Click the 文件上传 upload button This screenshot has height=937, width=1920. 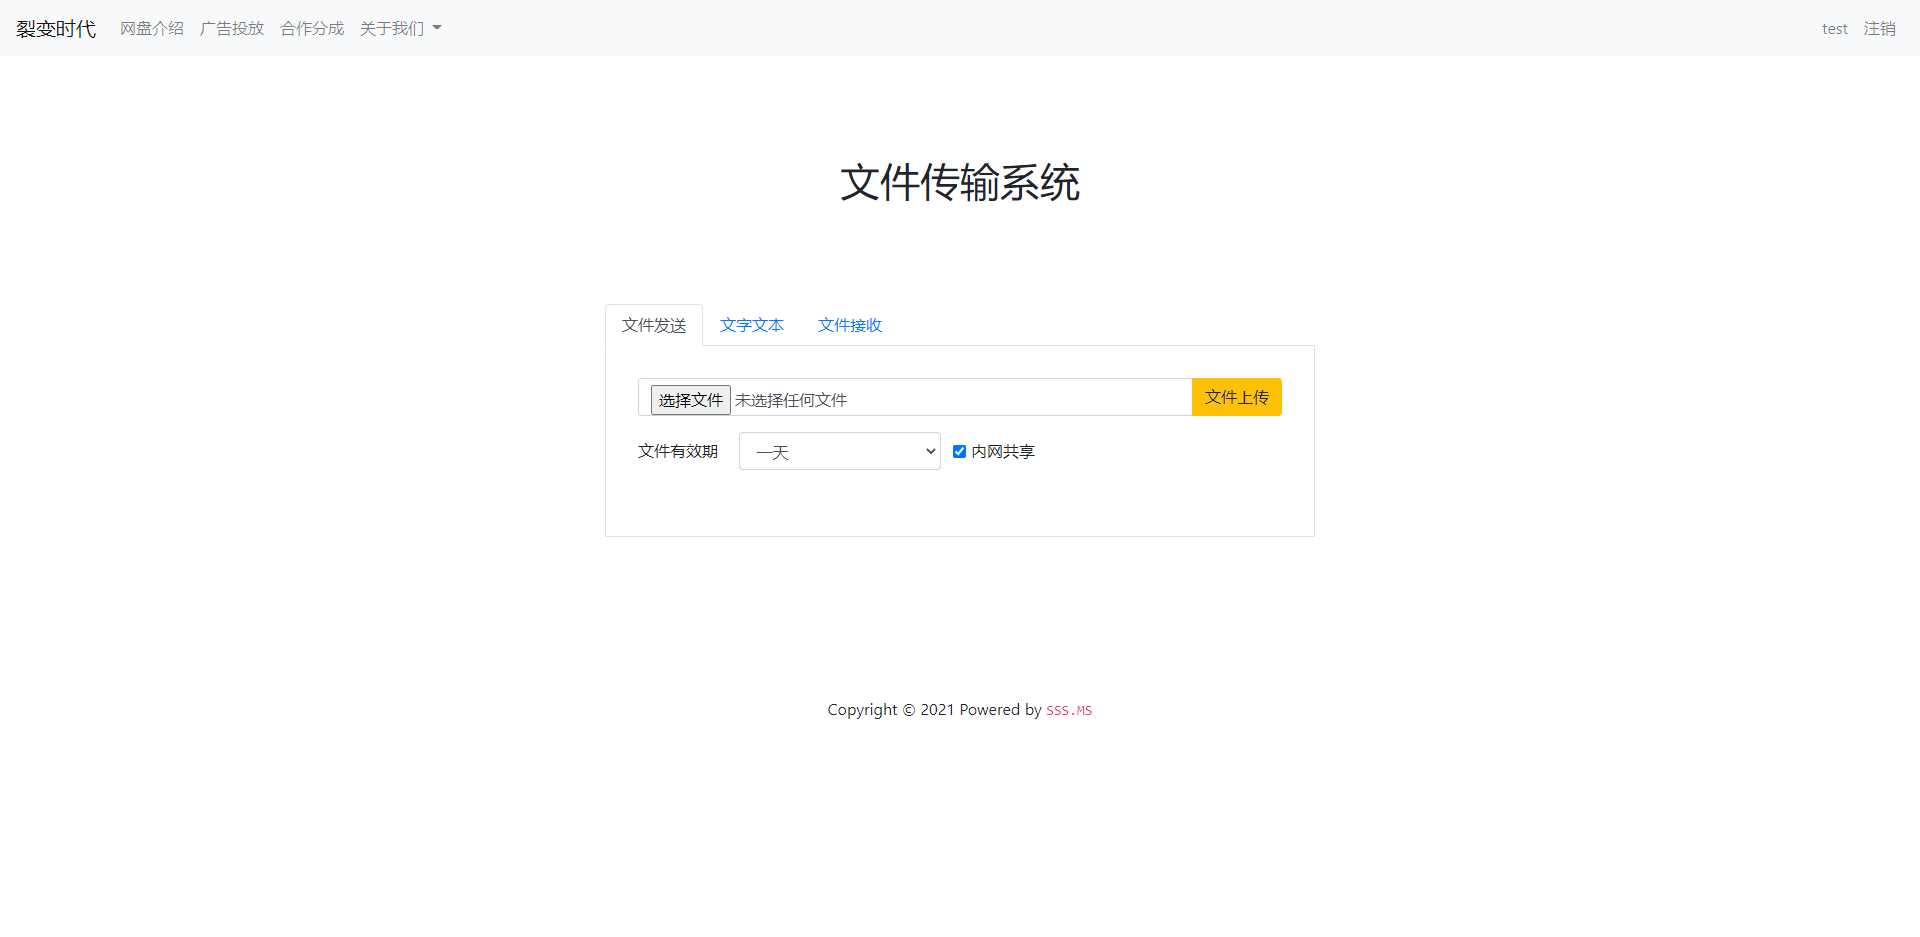(x=1236, y=397)
